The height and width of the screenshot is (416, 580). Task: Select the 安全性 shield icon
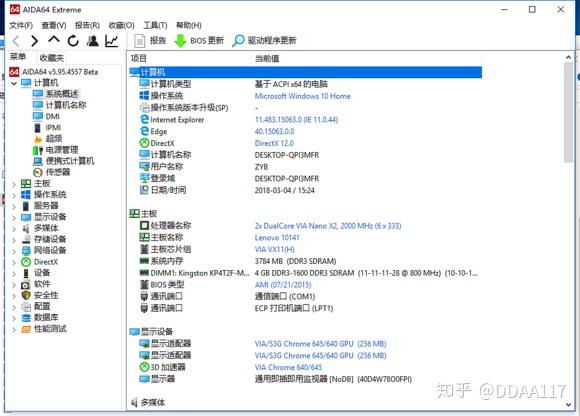(x=26, y=295)
